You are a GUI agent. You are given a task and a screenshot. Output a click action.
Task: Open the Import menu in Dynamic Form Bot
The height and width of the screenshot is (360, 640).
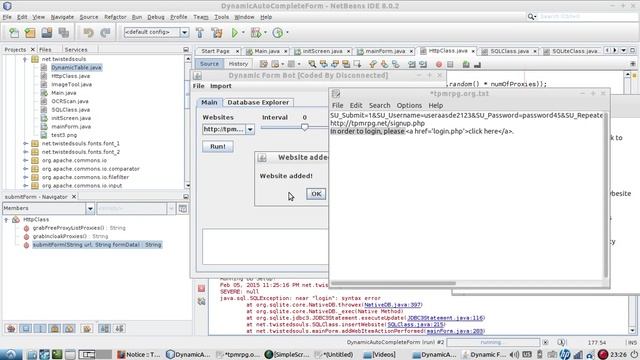[x=220, y=86]
